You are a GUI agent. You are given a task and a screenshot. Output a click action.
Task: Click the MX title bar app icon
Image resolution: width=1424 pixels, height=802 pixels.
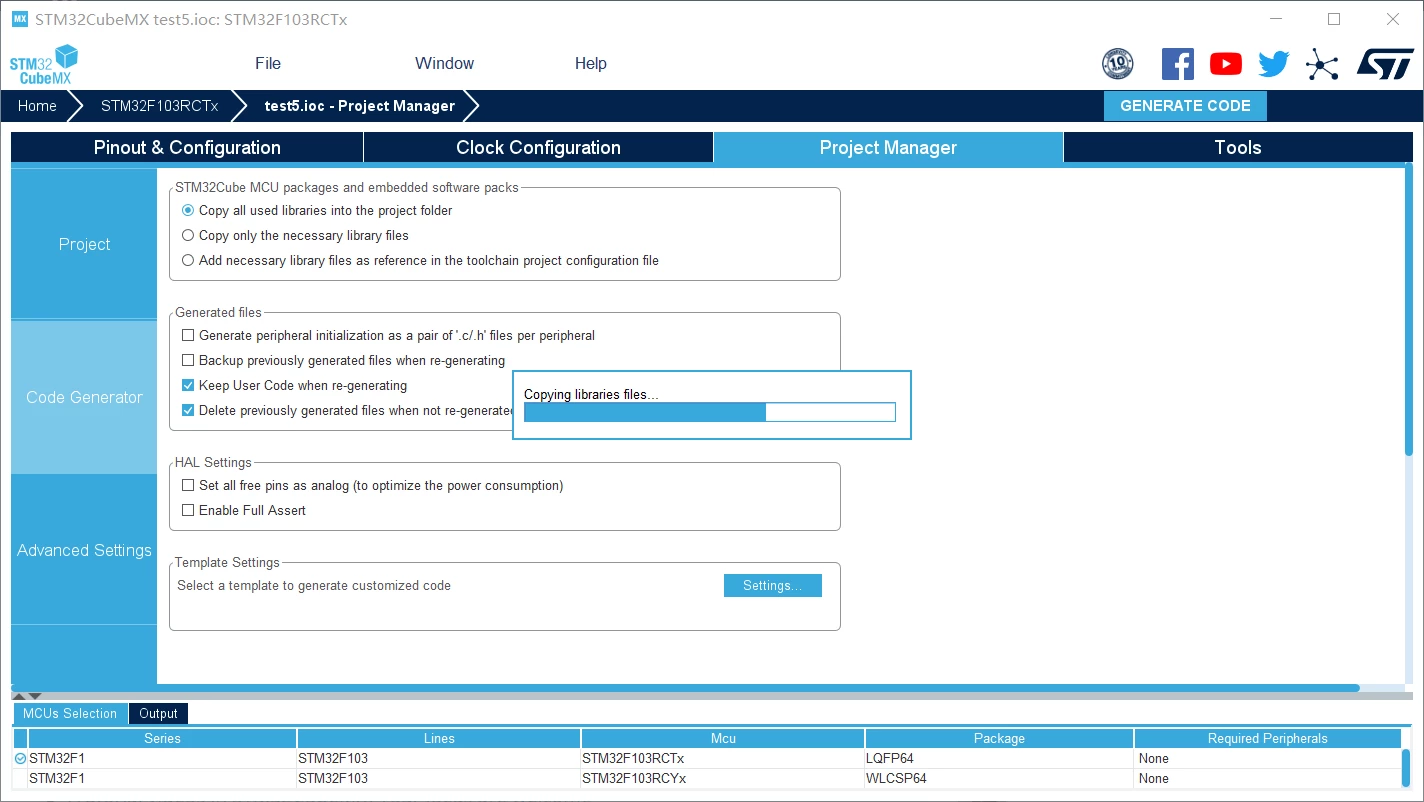click(20, 19)
